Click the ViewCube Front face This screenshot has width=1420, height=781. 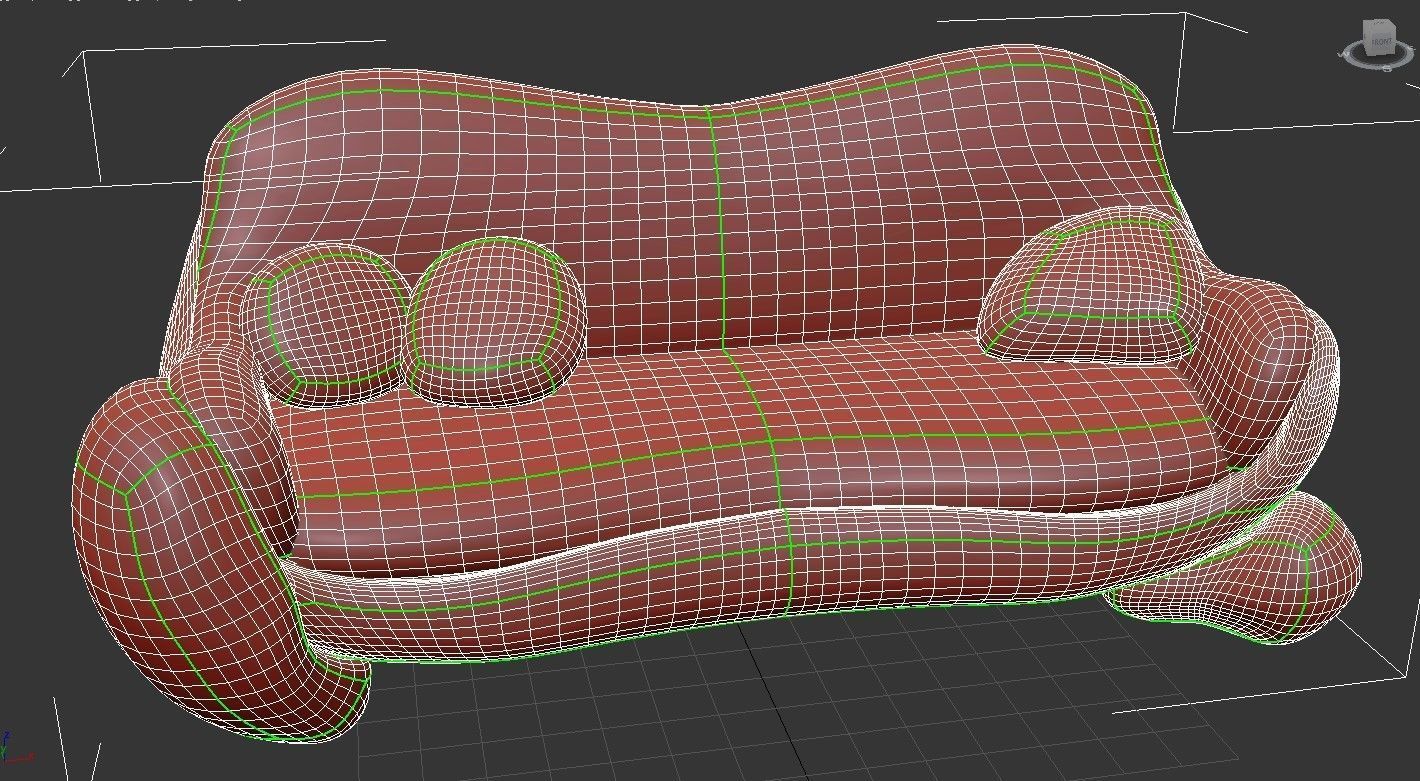[1381, 41]
